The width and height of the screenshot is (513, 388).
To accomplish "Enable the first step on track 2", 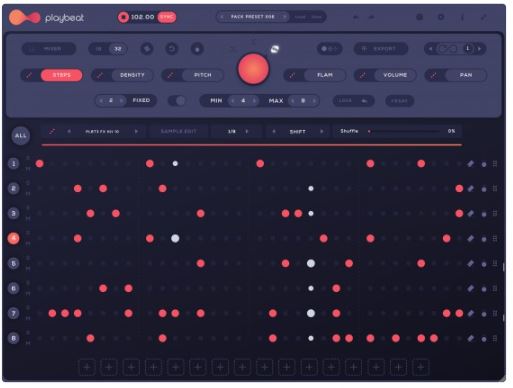I will coord(40,189).
